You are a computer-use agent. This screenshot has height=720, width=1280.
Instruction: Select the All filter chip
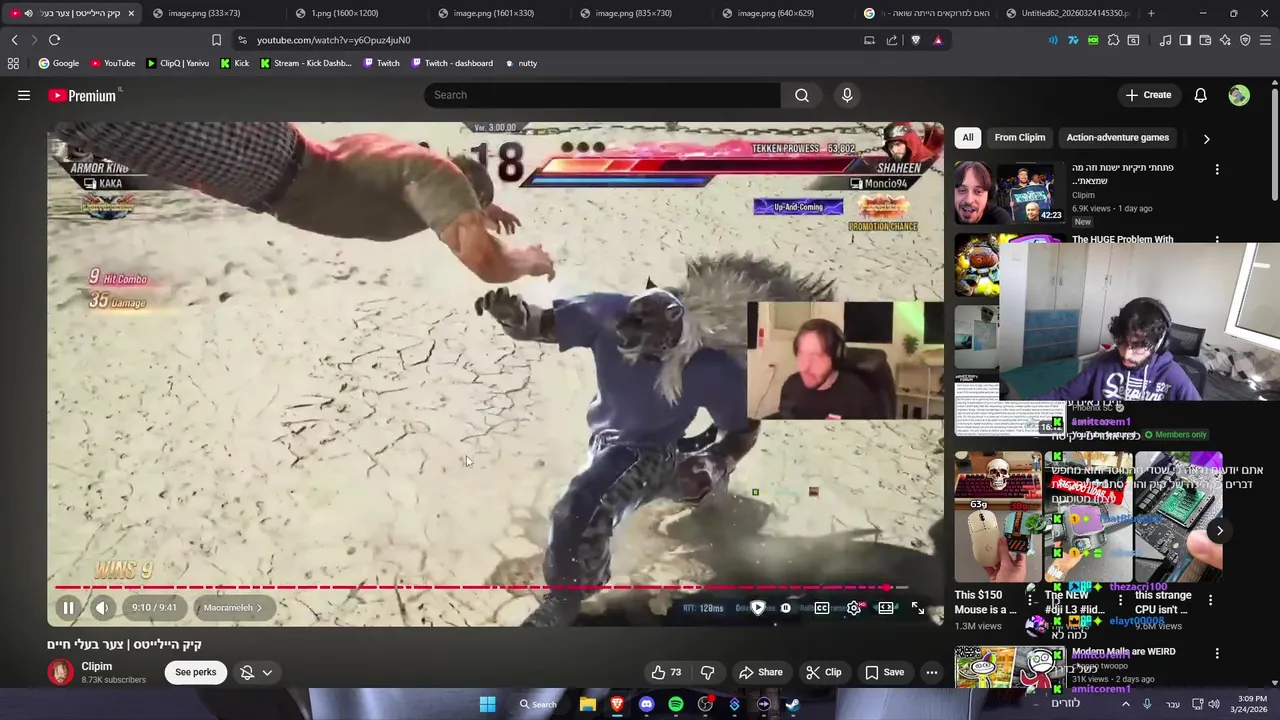point(967,138)
